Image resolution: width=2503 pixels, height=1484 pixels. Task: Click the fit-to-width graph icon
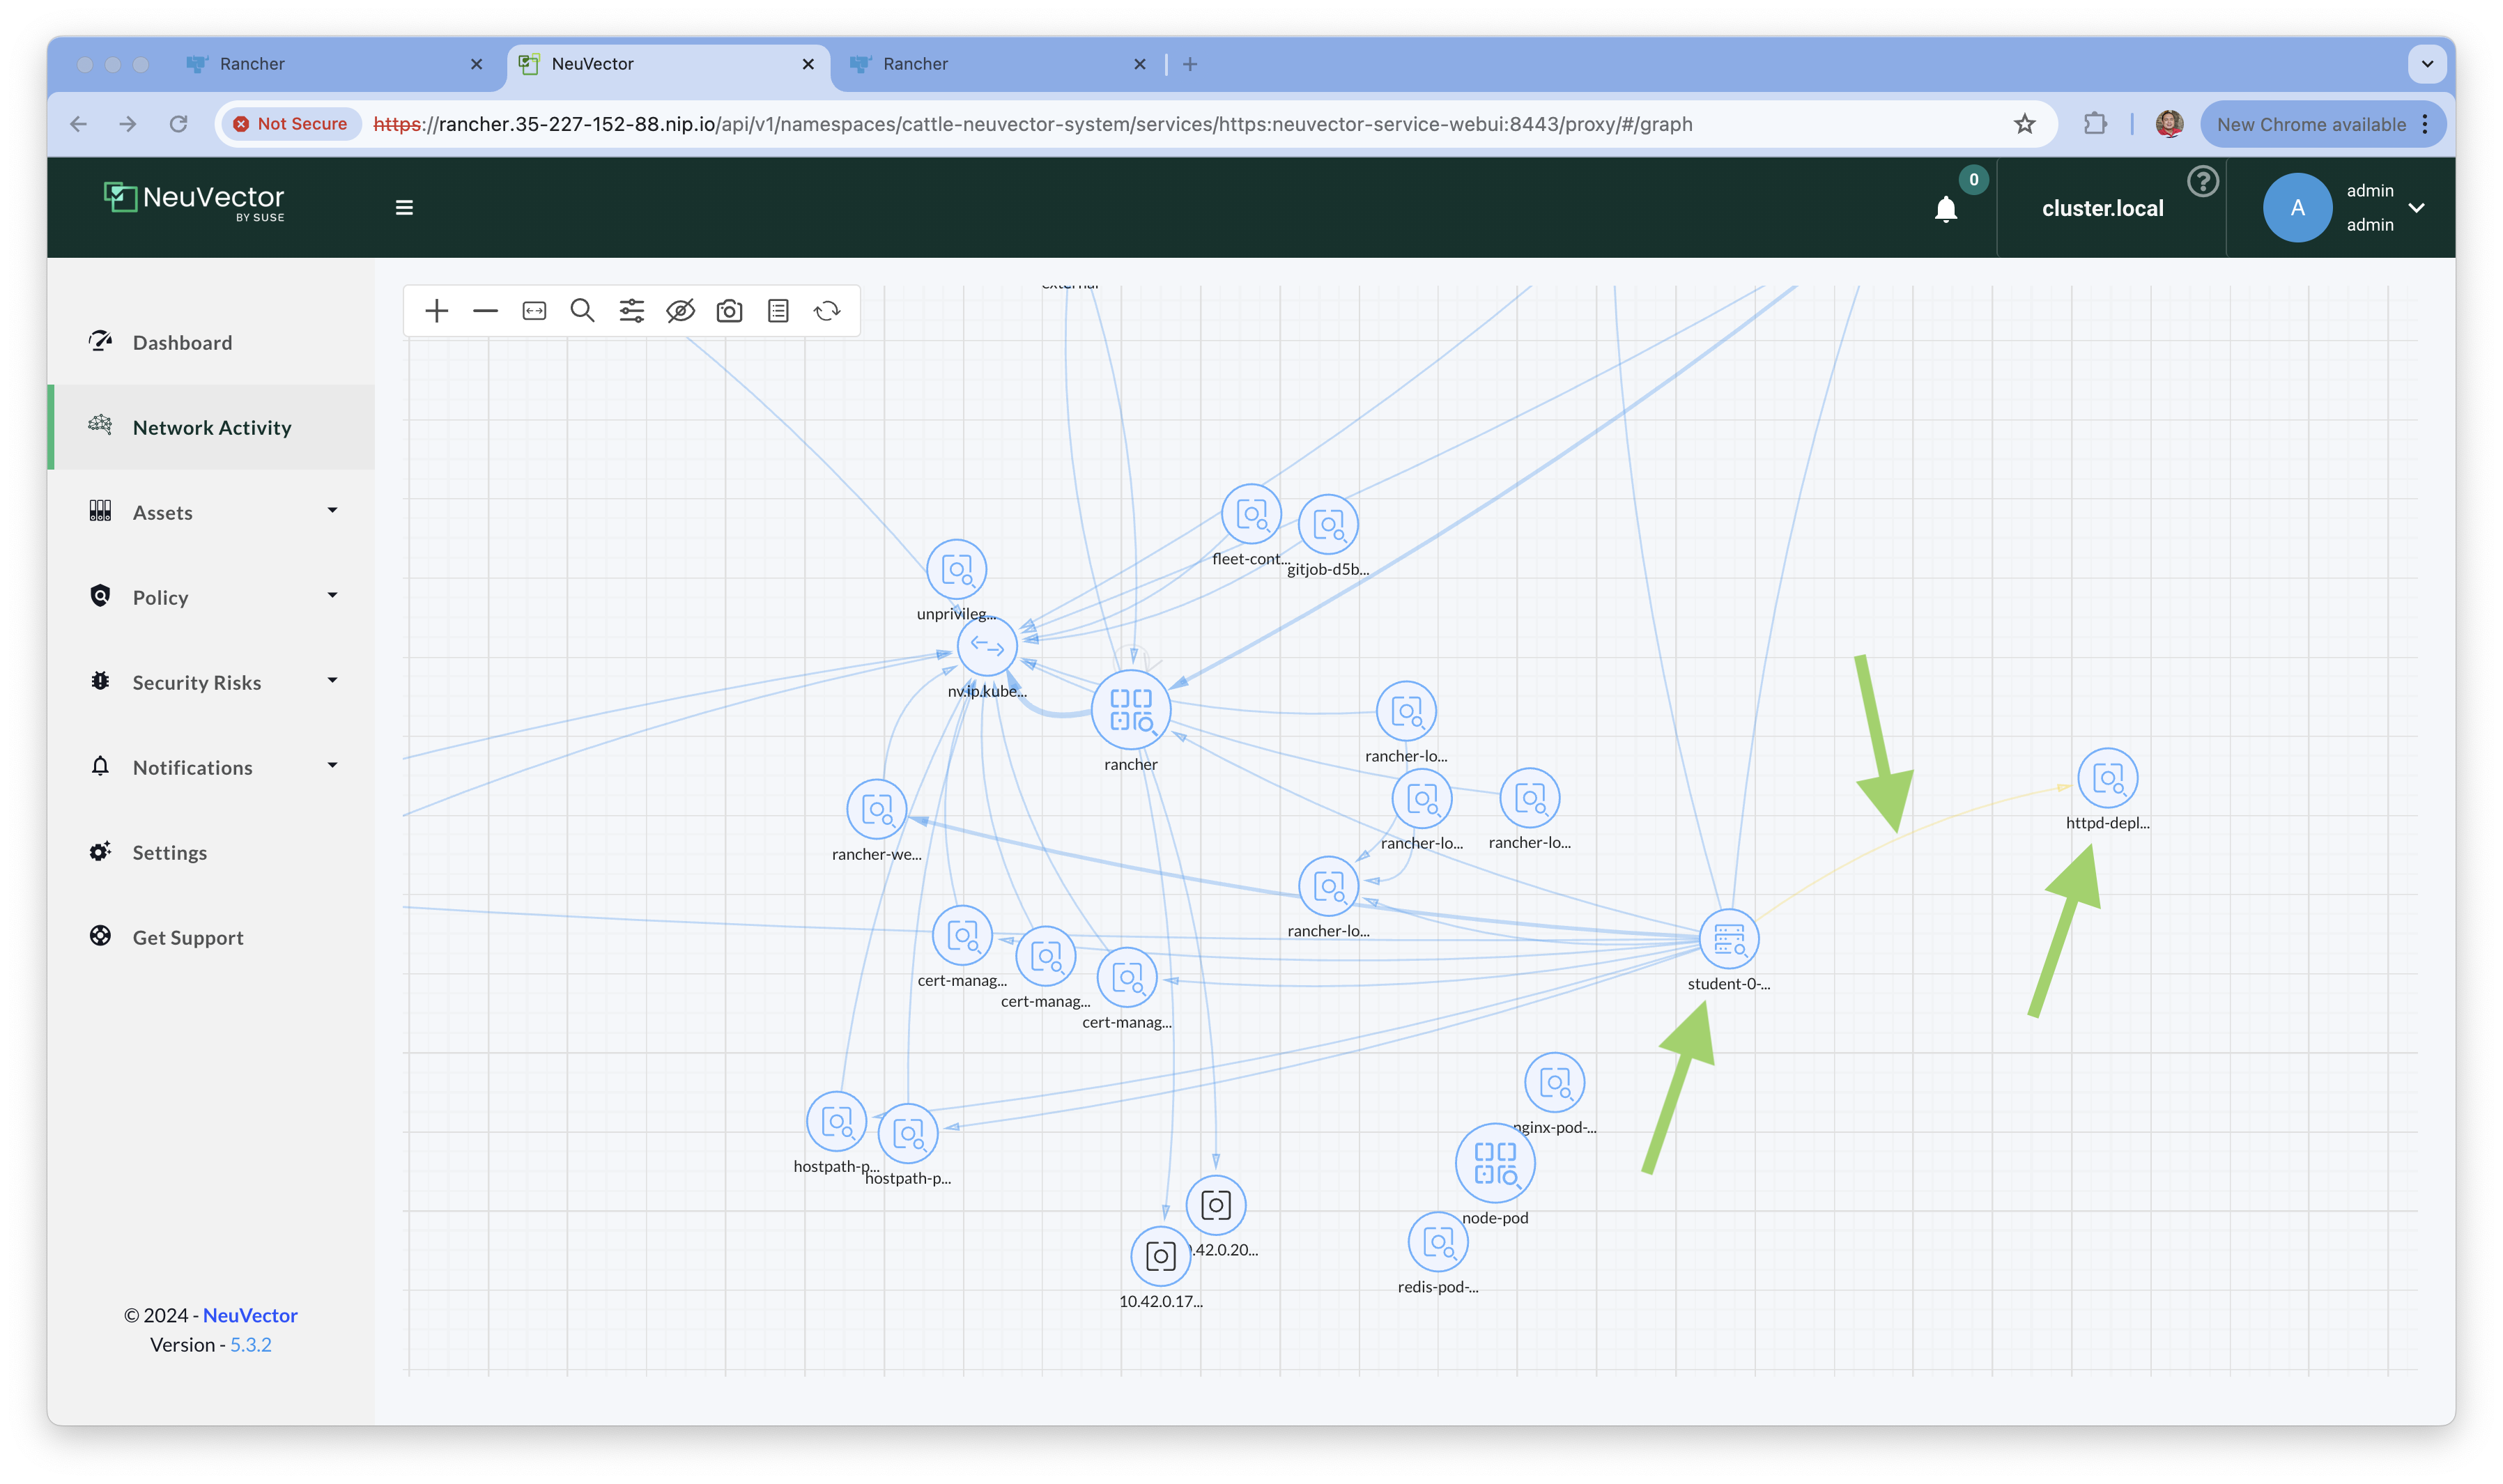pos(534,311)
